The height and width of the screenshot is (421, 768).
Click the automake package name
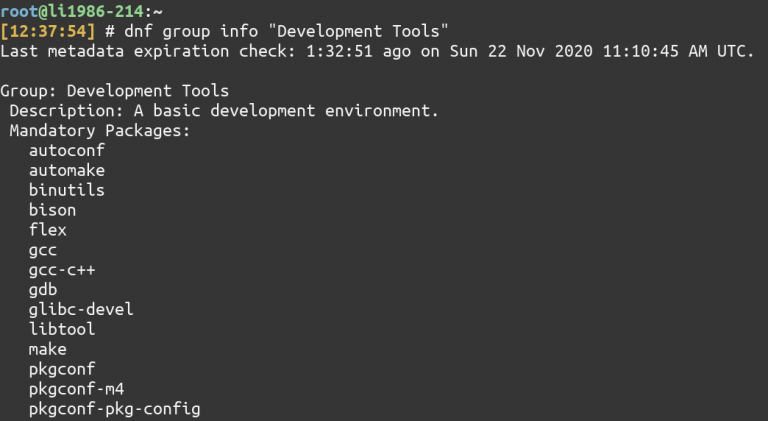pos(67,170)
